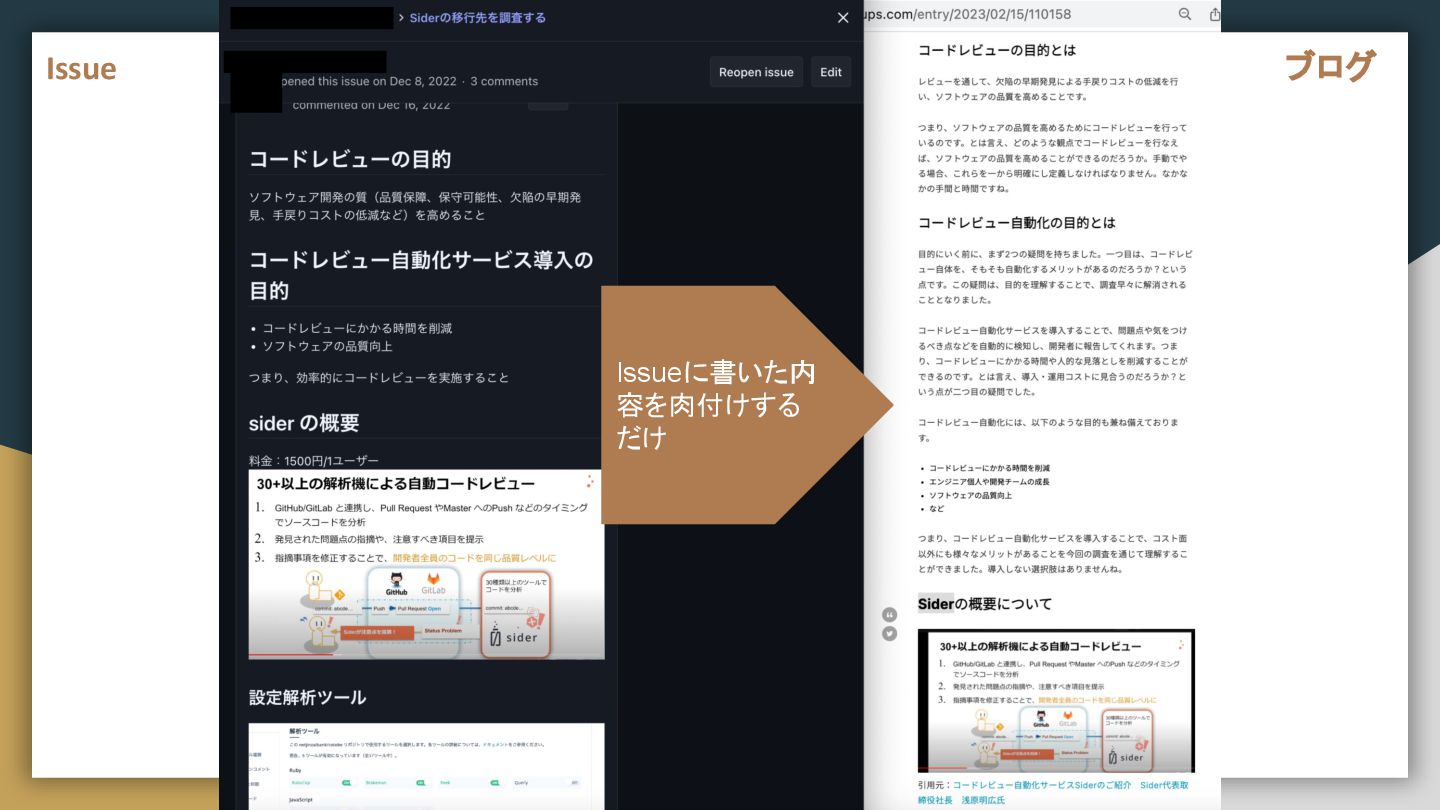Click the Edit button on the issue

pos(831,72)
